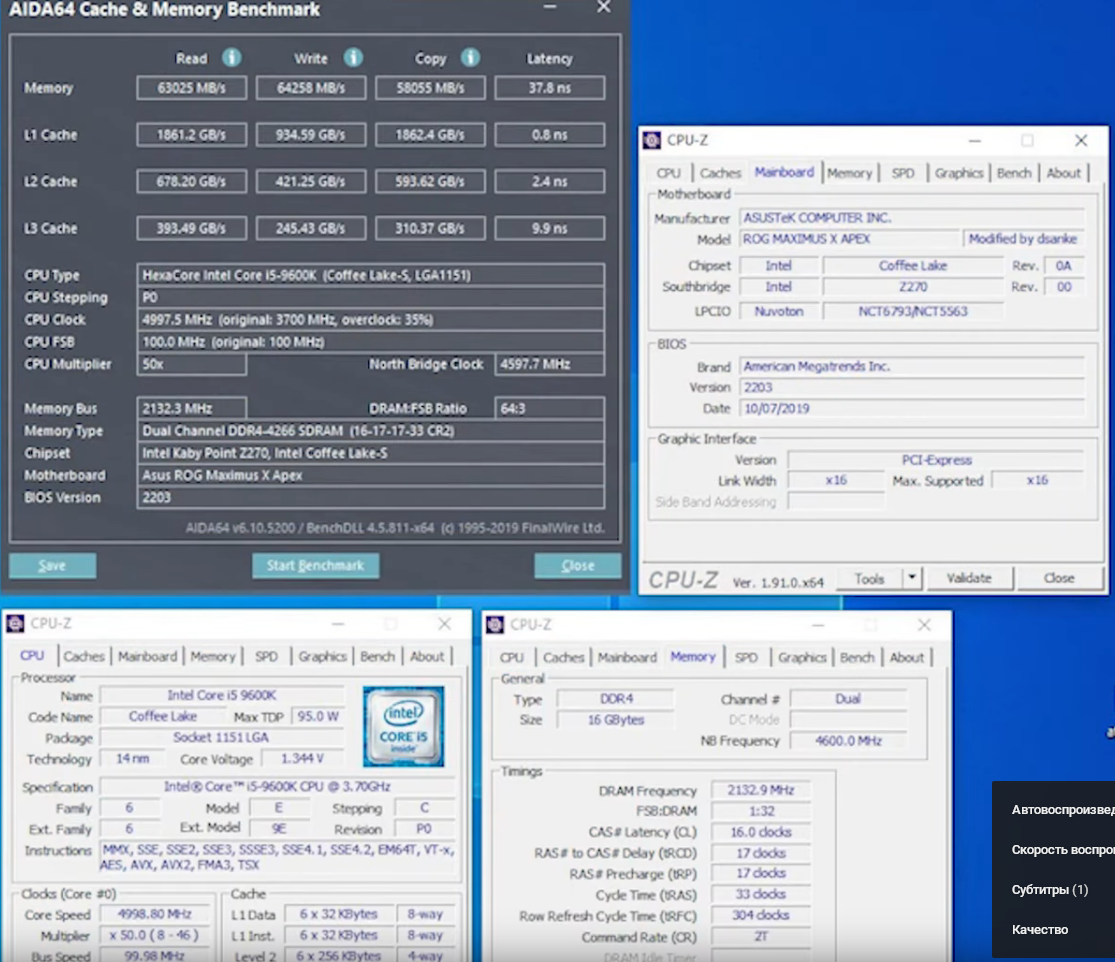Viewport: 1115px width, 962px height.
Task: Click Core Speed value 4998.80 MHz
Action: (x=154, y=914)
